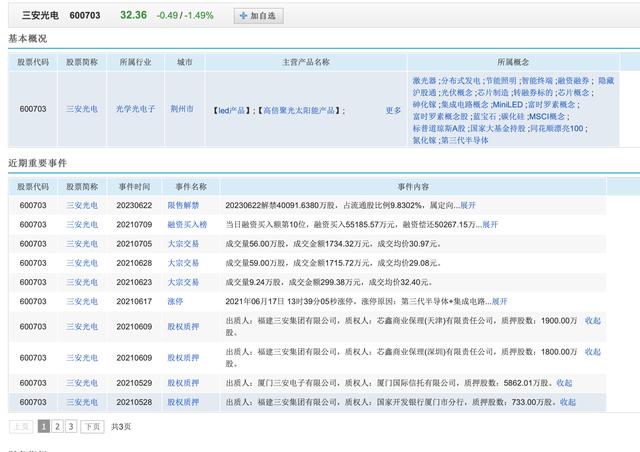
Task: Open the 高倍聚光太阳能产品 link
Action: (x=299, y=110)
